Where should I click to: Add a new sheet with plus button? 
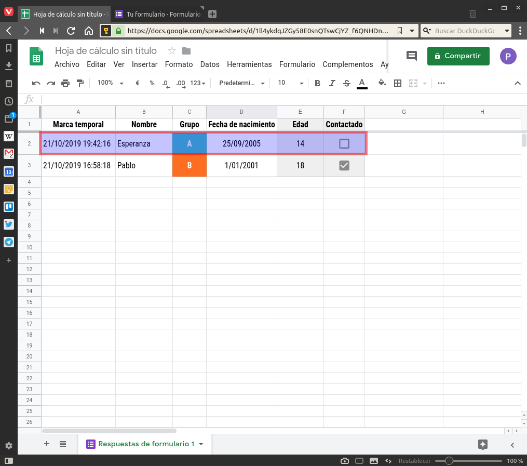coord(46,443)
